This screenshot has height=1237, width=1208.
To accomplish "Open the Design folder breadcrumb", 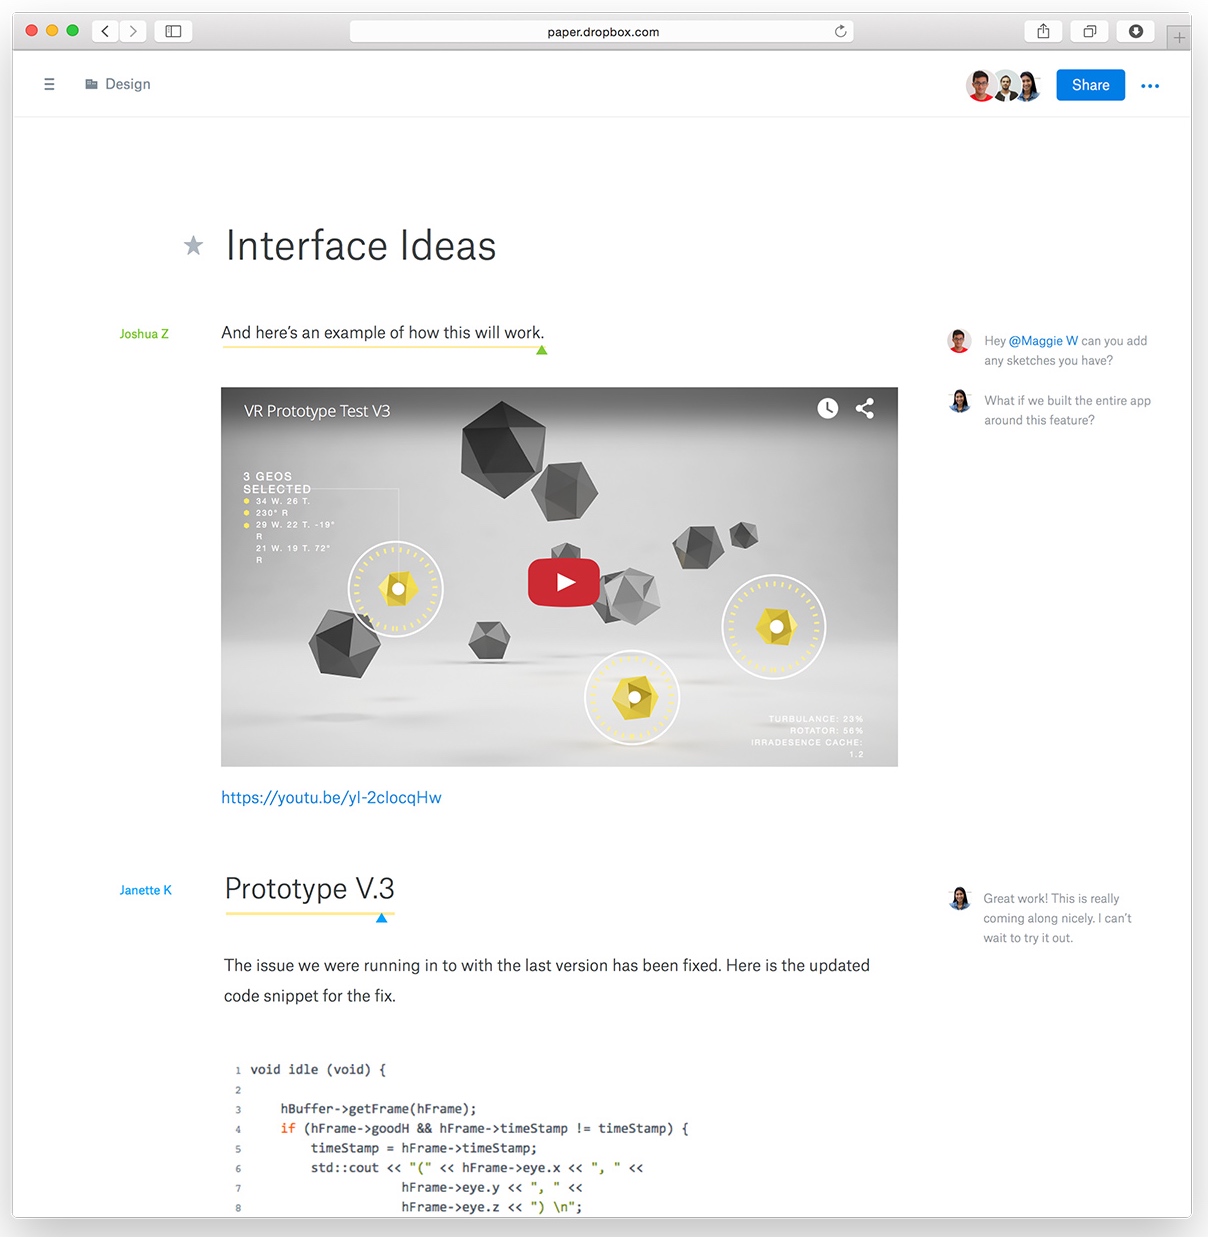I will [x=118, y=85].
